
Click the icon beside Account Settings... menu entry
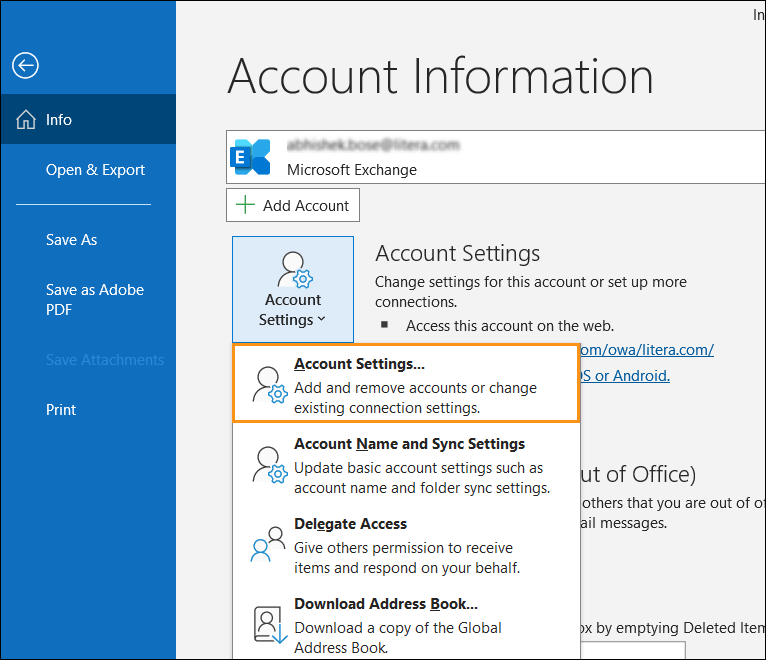click(x=270, y=384)
